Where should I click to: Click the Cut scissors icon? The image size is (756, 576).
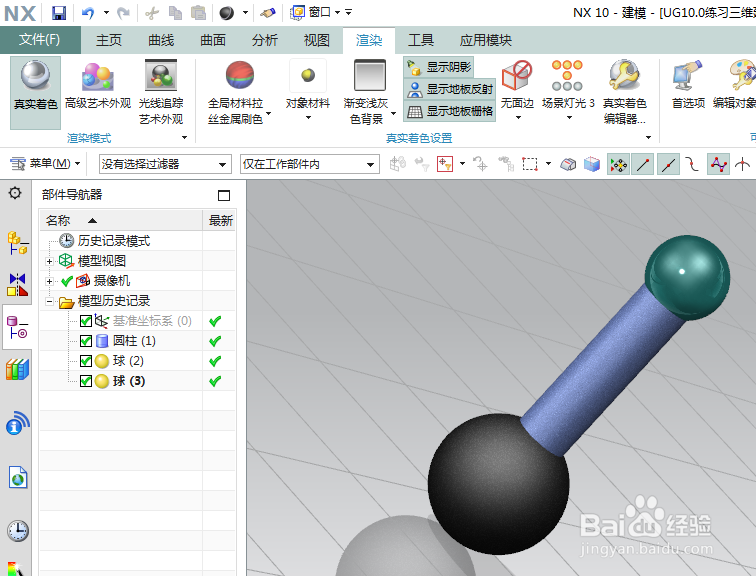point(152,13)
